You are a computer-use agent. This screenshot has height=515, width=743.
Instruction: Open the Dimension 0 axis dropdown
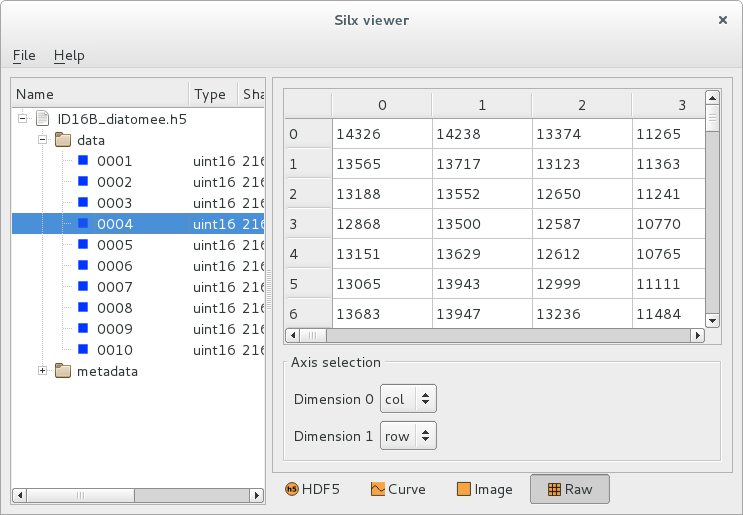409,399
